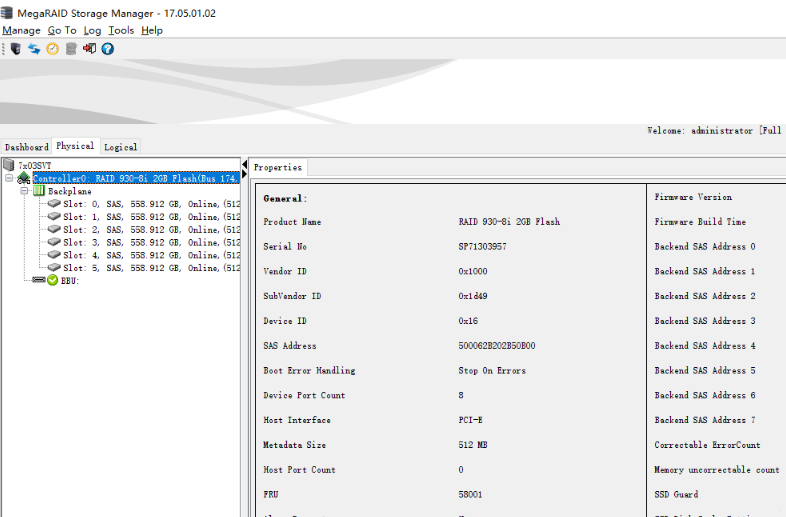Switch to the Logical tab

(x=120, y=147)
